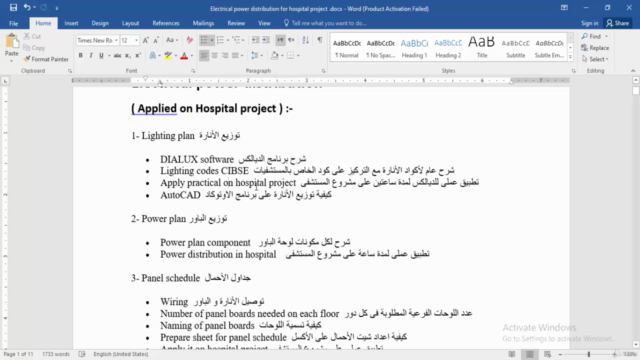Toggle italic formatting
This screenshot has height=360, width=640.
point(91,56)
